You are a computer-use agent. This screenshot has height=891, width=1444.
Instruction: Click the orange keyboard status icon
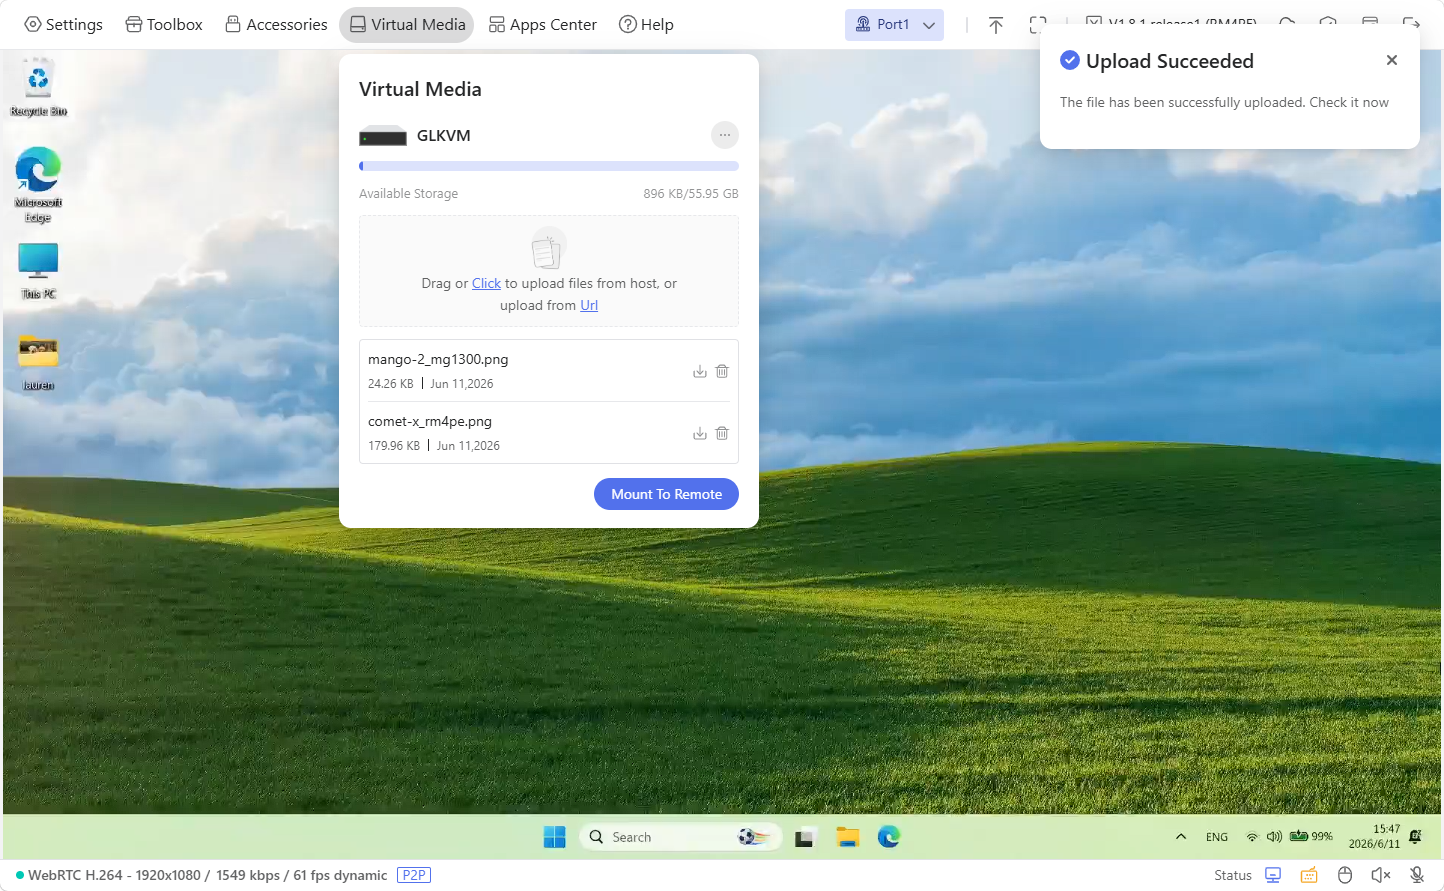1309,875
